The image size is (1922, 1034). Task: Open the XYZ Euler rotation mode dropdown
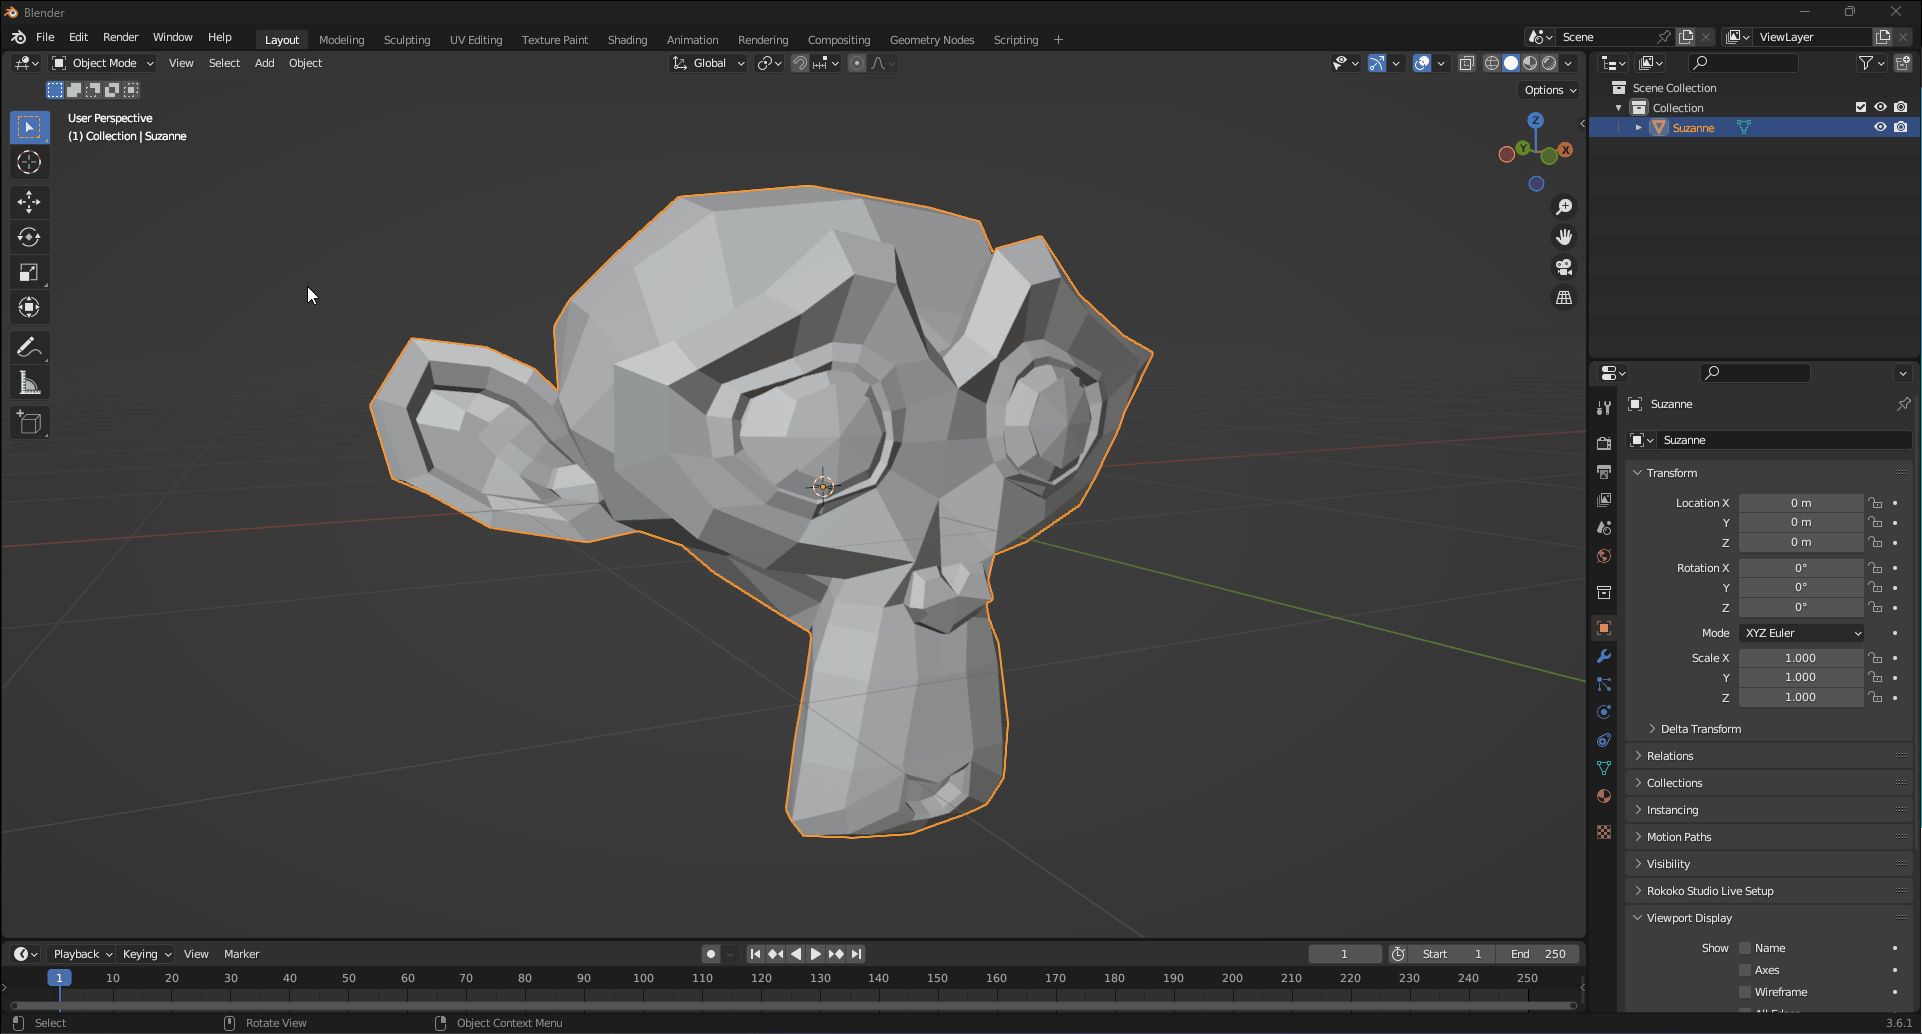1802,633
